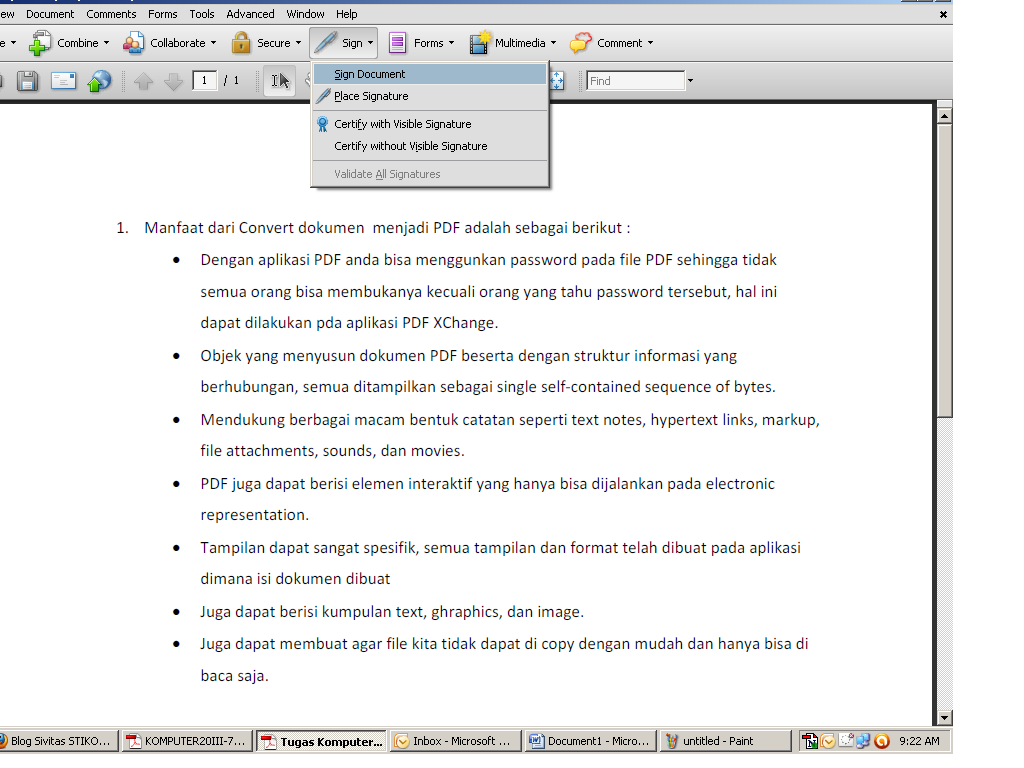The width and height of the screenshot is (1024, 768).
Task: Click the Email attachment icon
Action: point(62,80)
